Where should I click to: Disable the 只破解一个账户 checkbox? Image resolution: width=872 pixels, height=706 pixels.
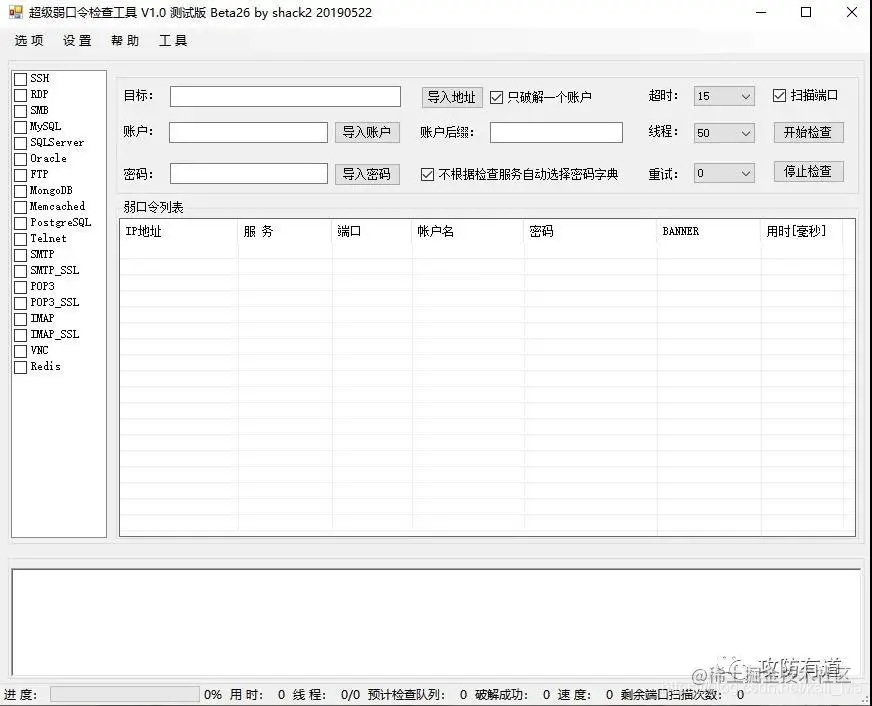coord(494,97)
